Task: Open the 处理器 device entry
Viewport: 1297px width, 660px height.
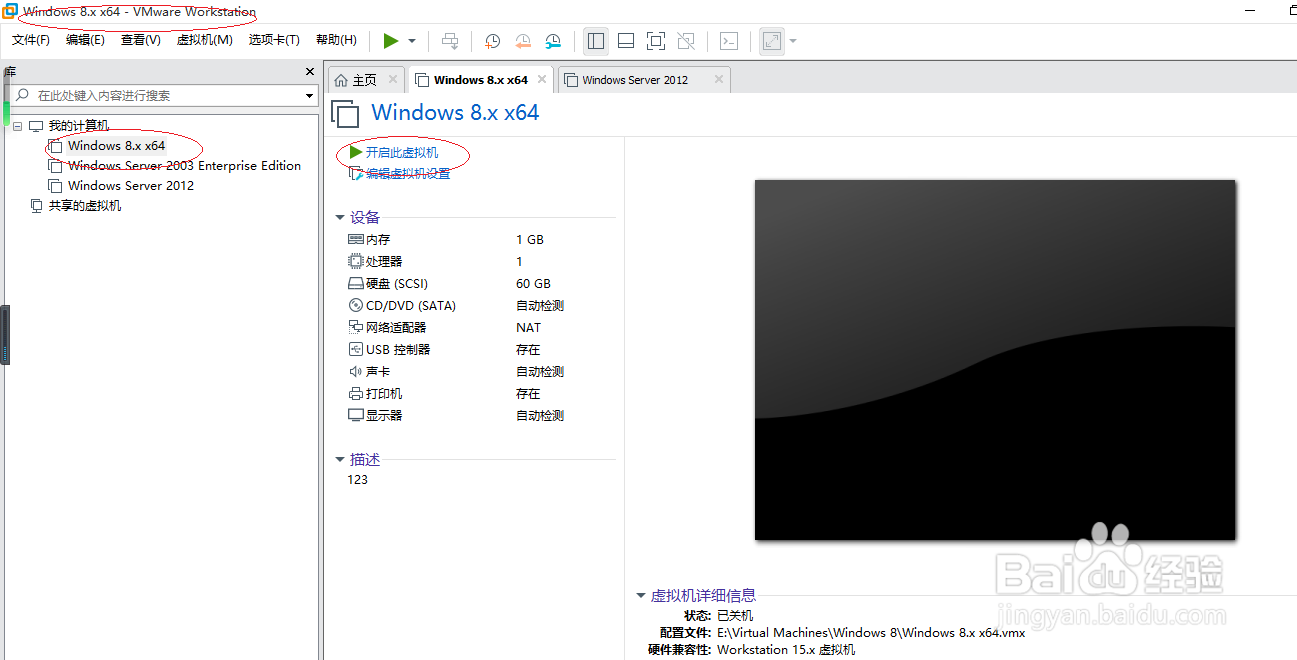Action: pyautogui.click(x=384, y=262)
